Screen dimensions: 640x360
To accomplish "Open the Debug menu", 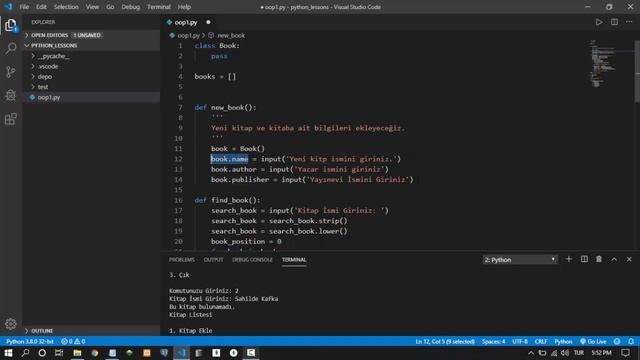I will (x=131, y=7).
